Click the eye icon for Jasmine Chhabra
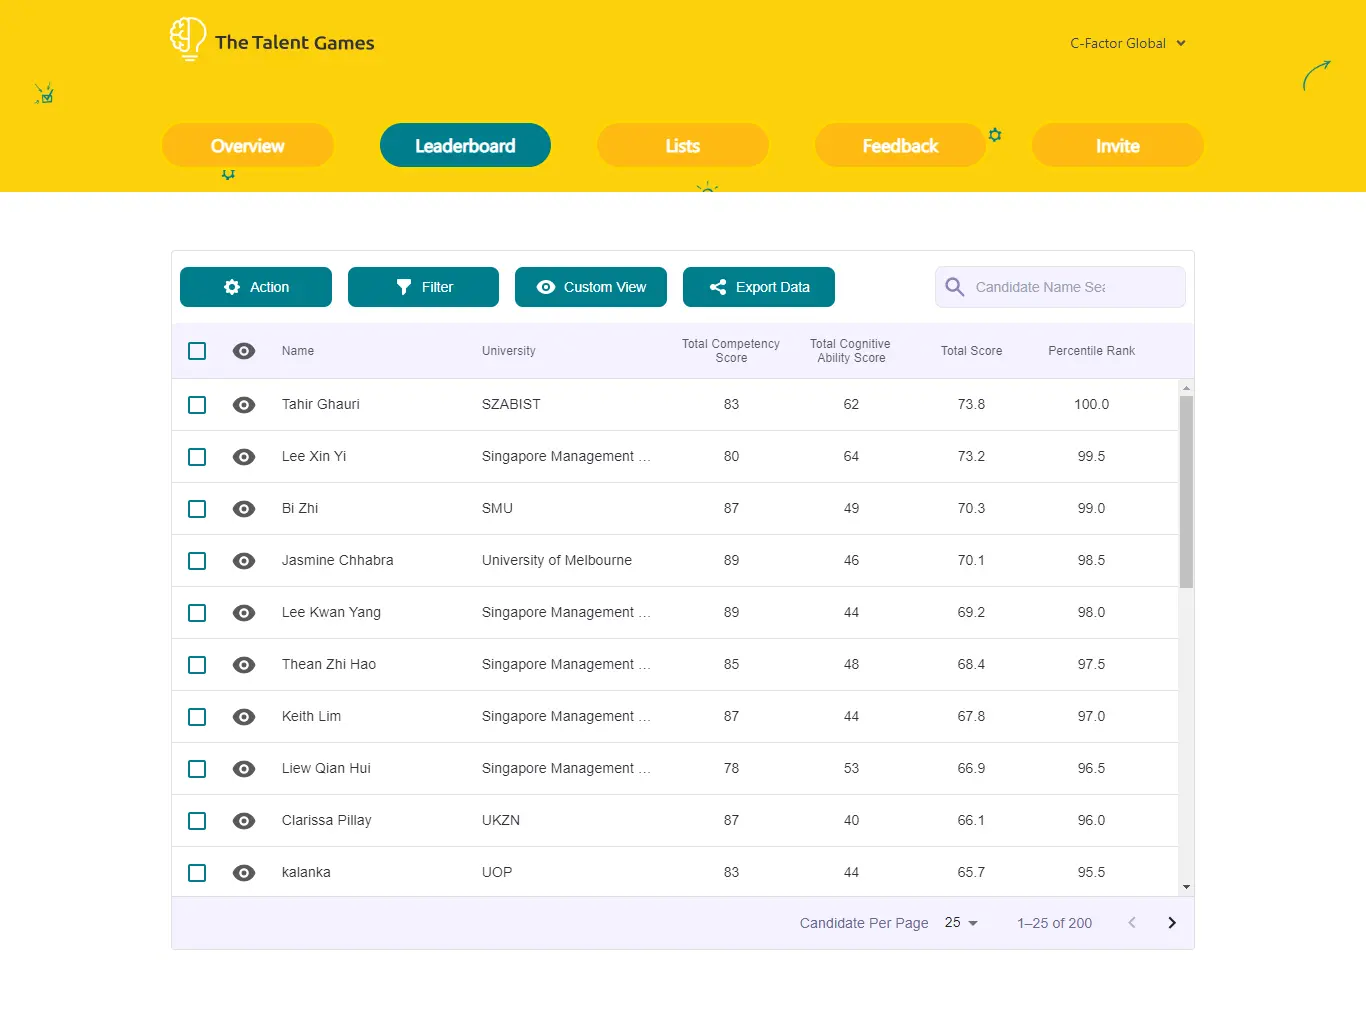This screenshot has width=1366, height=1030. click(x=244, y=561)
